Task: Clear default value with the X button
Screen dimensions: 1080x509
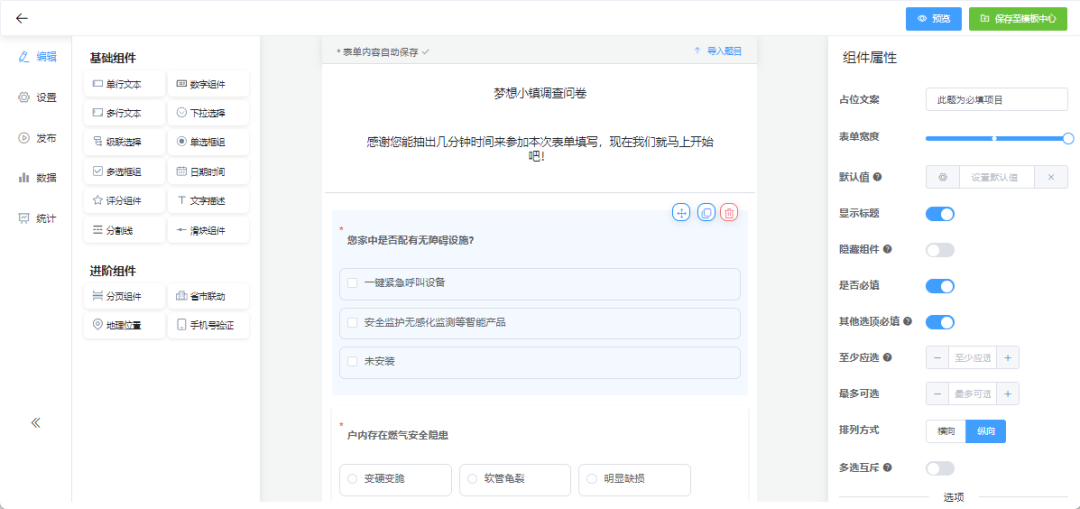Action: point(1051,177)
